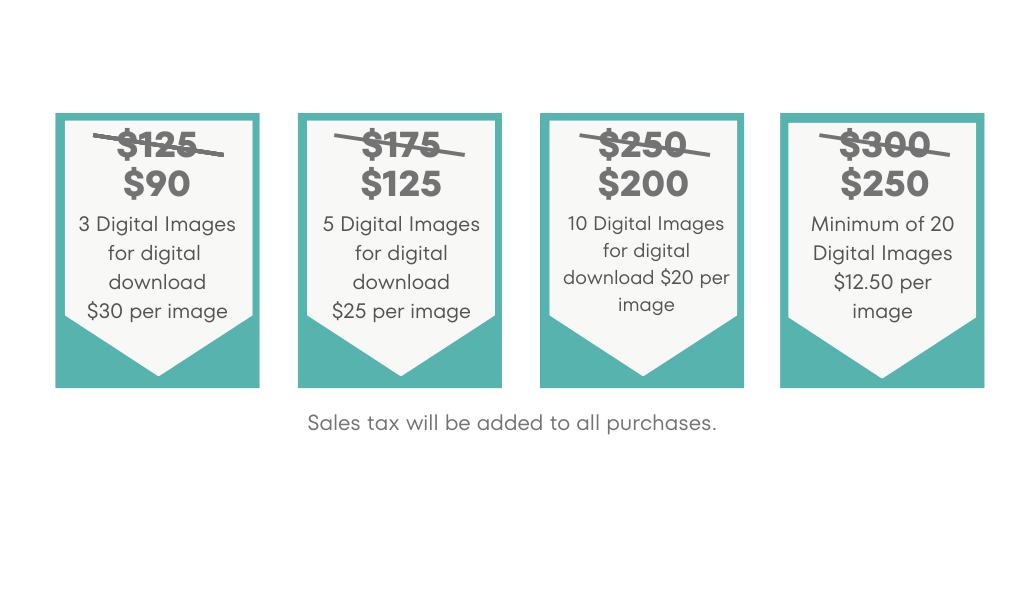Click the $25 per image line

(401, 311)
